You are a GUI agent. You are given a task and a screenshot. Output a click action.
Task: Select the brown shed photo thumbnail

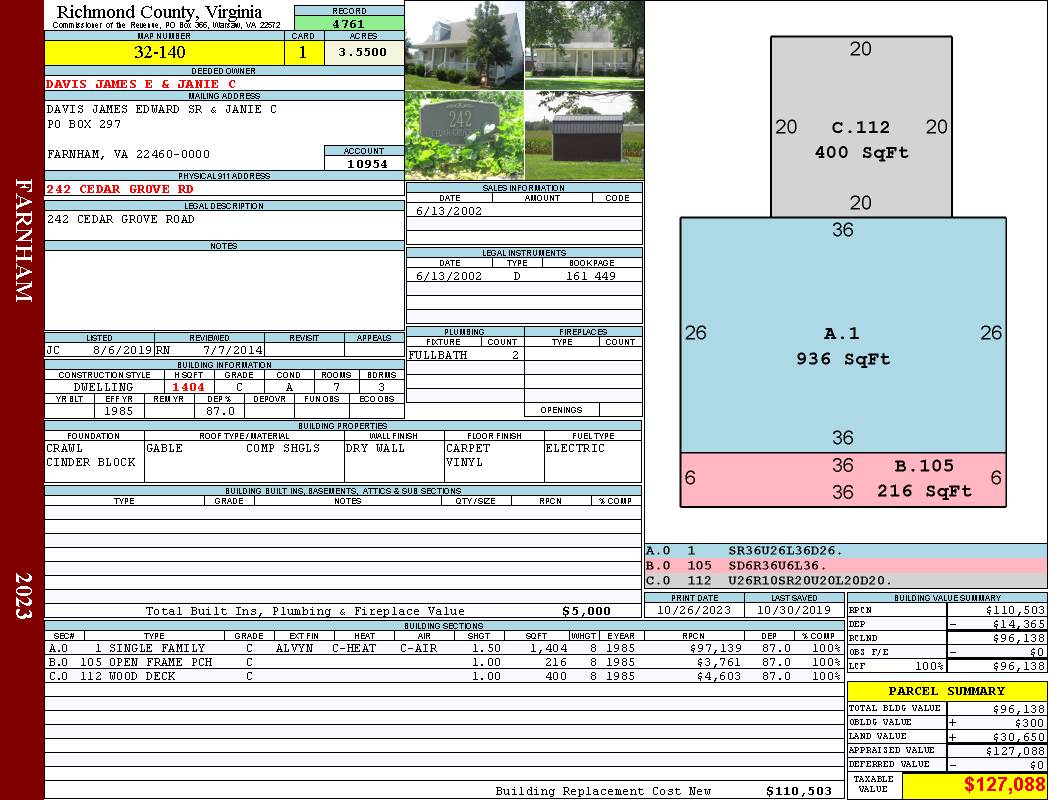click(x=585, y=135)
